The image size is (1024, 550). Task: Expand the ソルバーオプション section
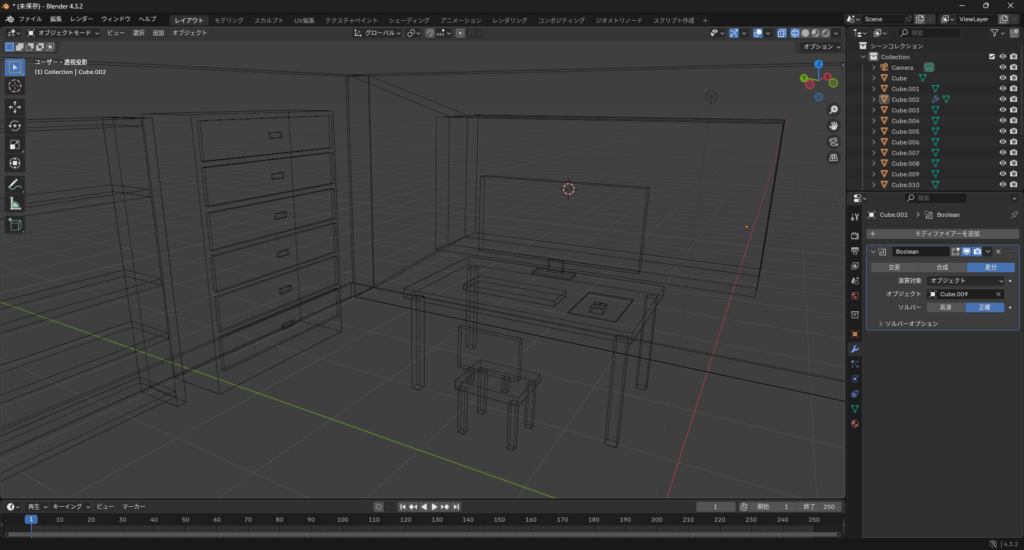tap(908, 324)
